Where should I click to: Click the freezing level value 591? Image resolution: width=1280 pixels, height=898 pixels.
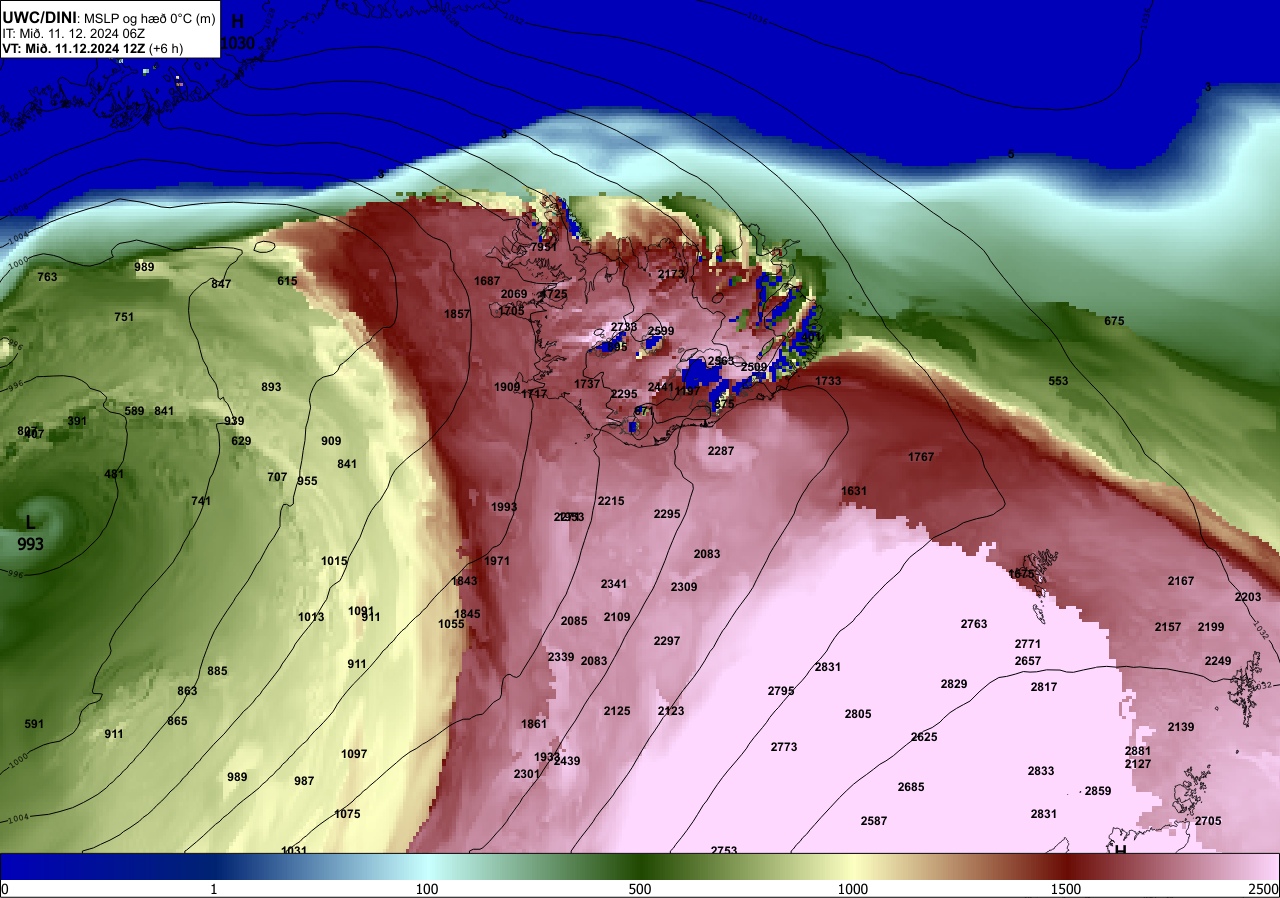(x=34, y=724)
